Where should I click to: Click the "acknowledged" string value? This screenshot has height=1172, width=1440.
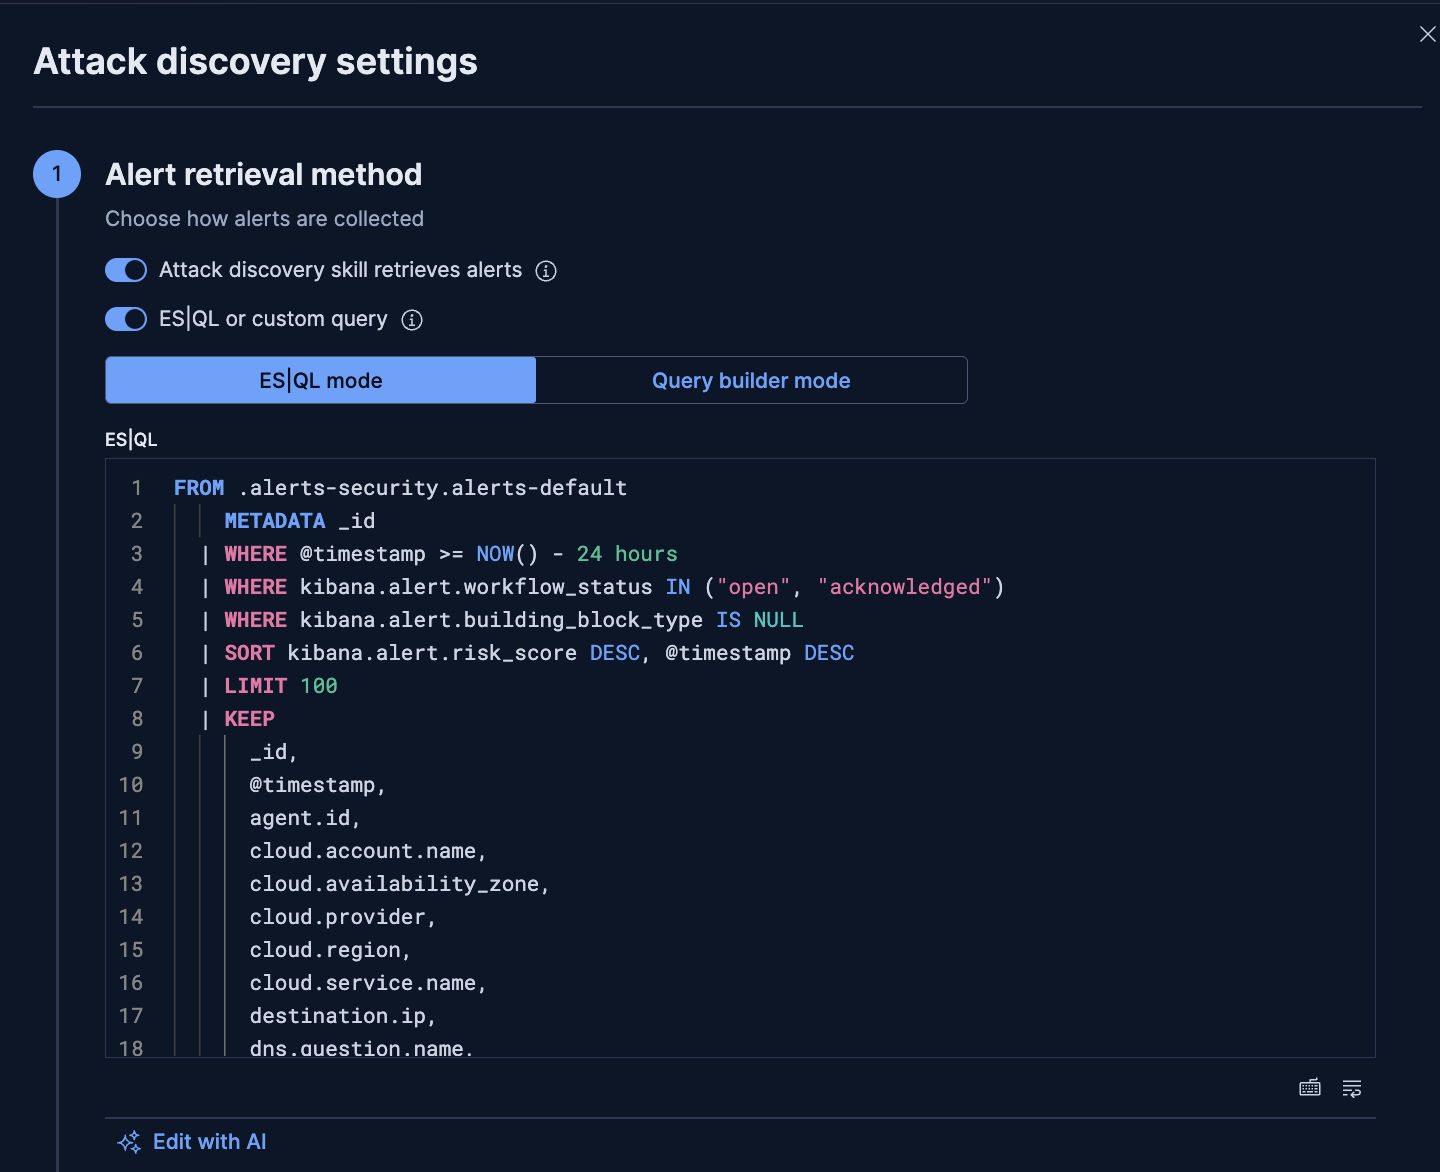904,587
